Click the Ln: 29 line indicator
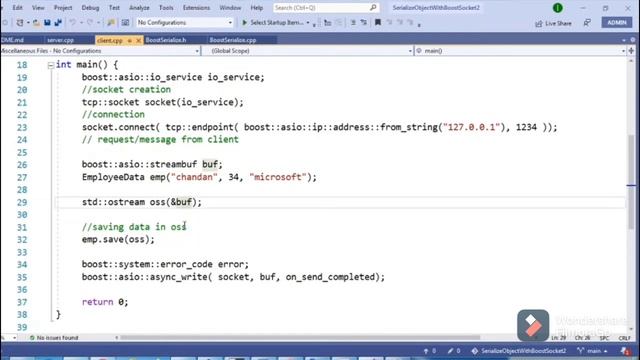The width and height of the screenshot is (640, 360). (x=559, y=338)
